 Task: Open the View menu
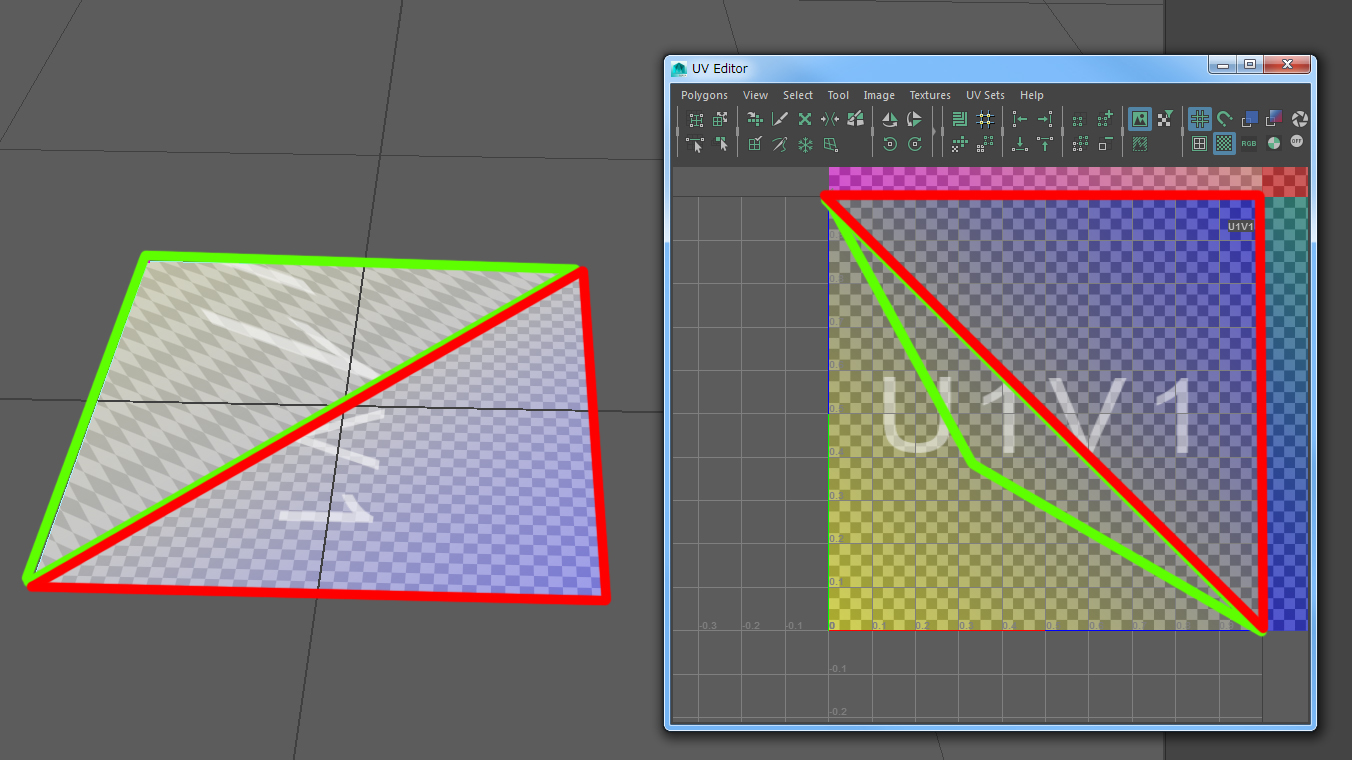tap(756, 95)
